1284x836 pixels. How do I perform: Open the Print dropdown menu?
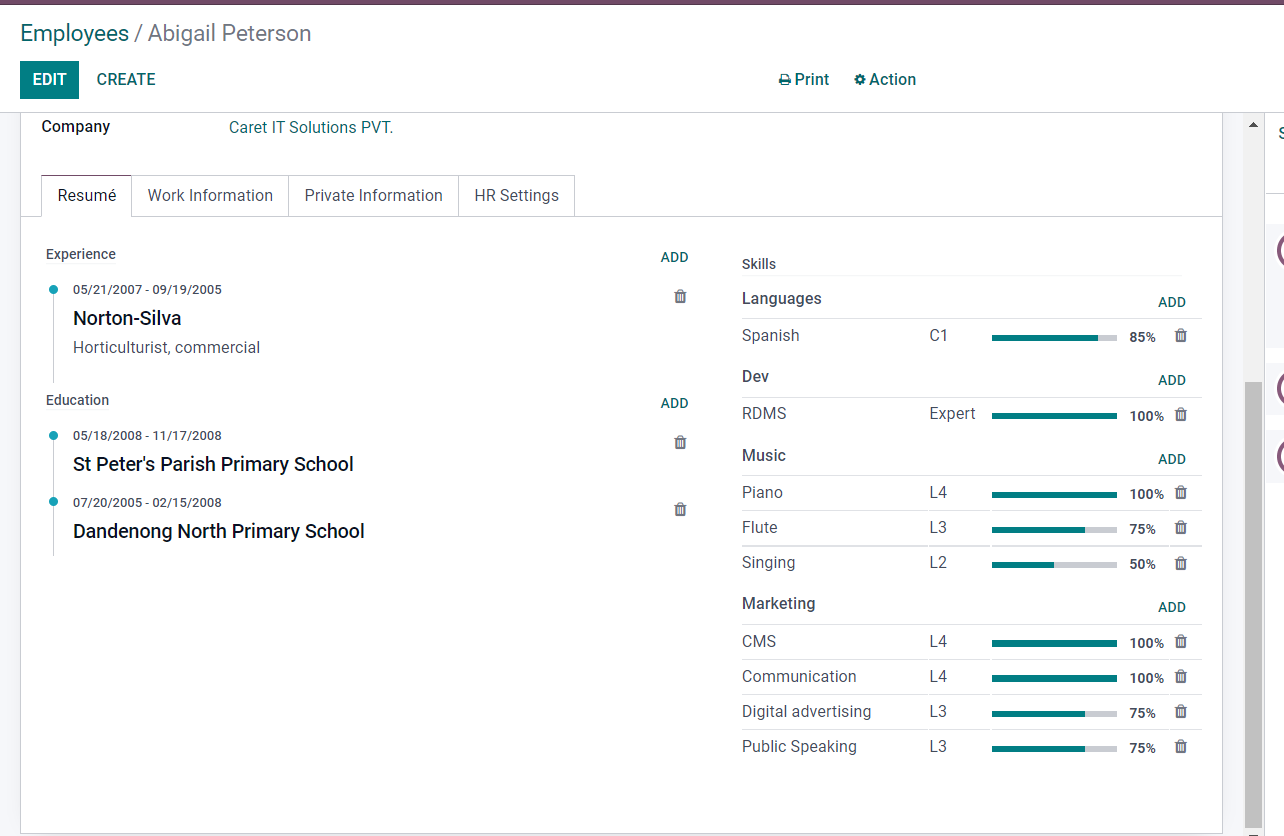point(804,80)
